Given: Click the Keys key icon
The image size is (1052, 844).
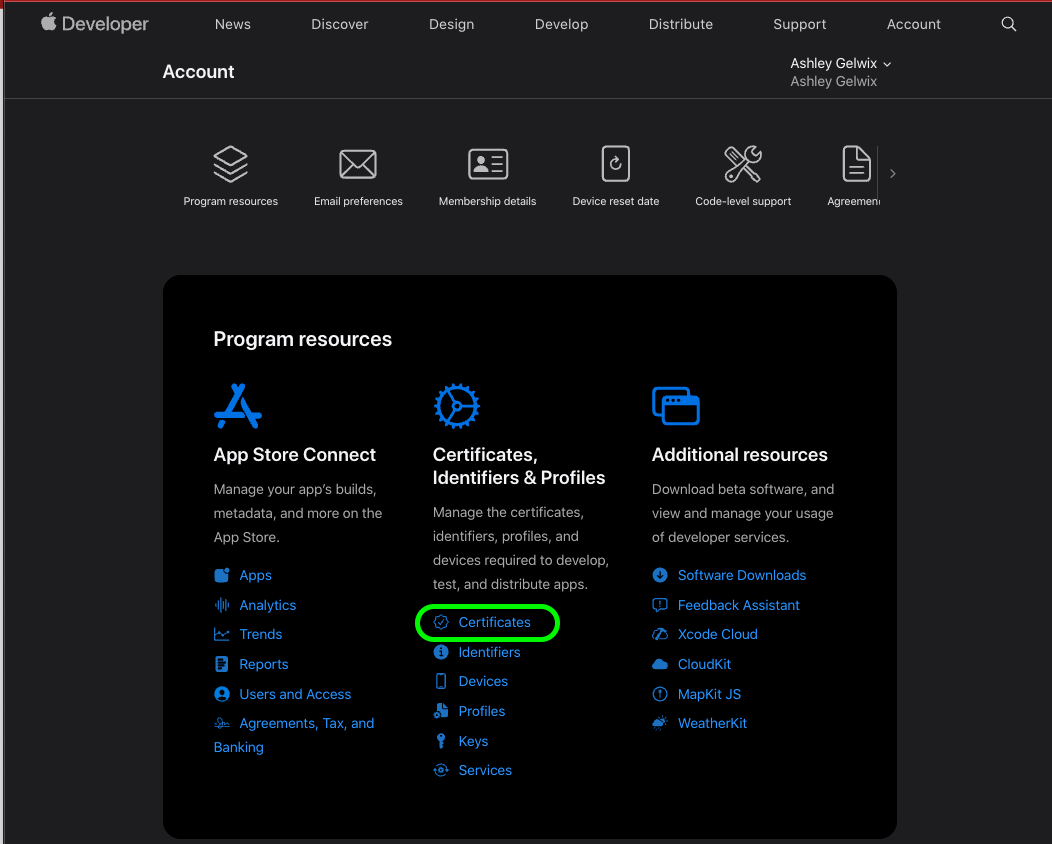Looking at the screenshot, I should point(441,741).
